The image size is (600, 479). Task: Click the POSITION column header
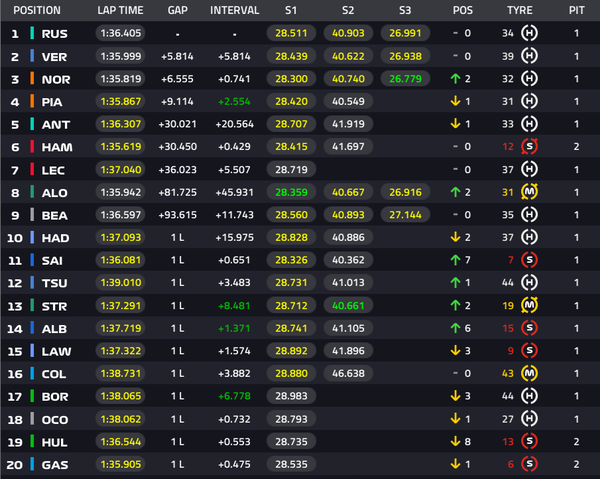[37, 10]
